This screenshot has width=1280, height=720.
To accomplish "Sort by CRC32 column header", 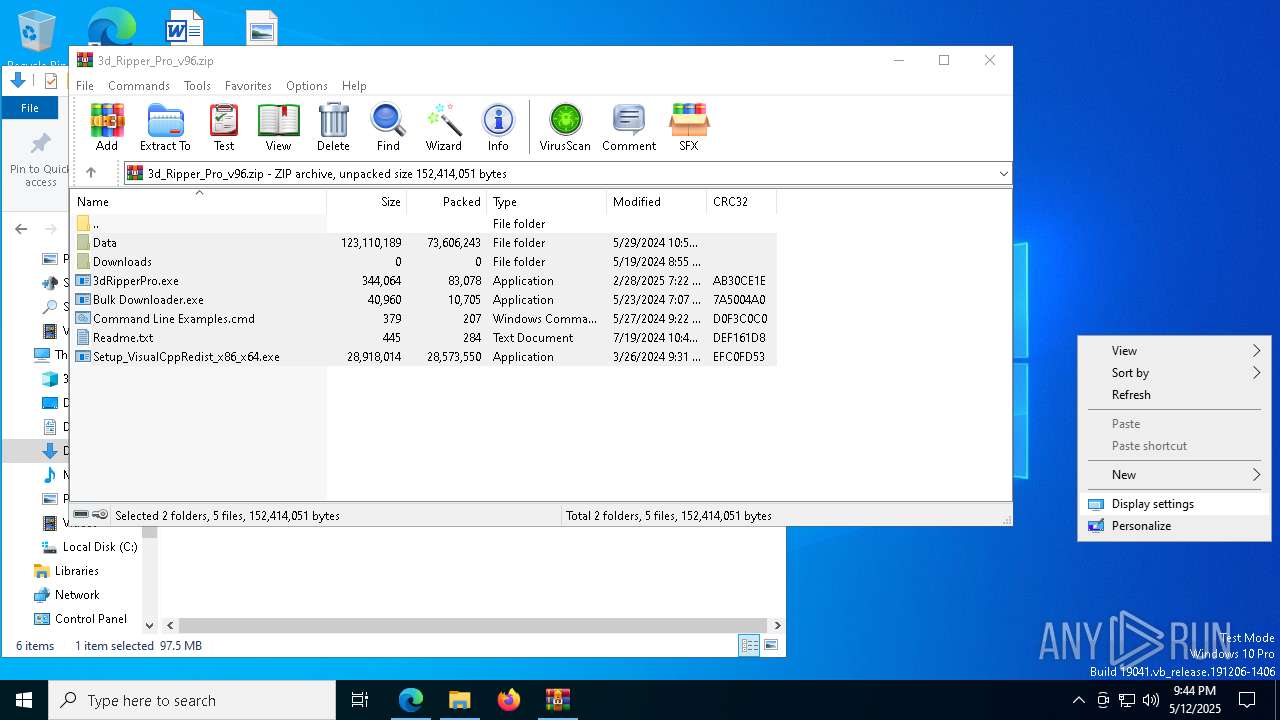I will tap(741, 201).
